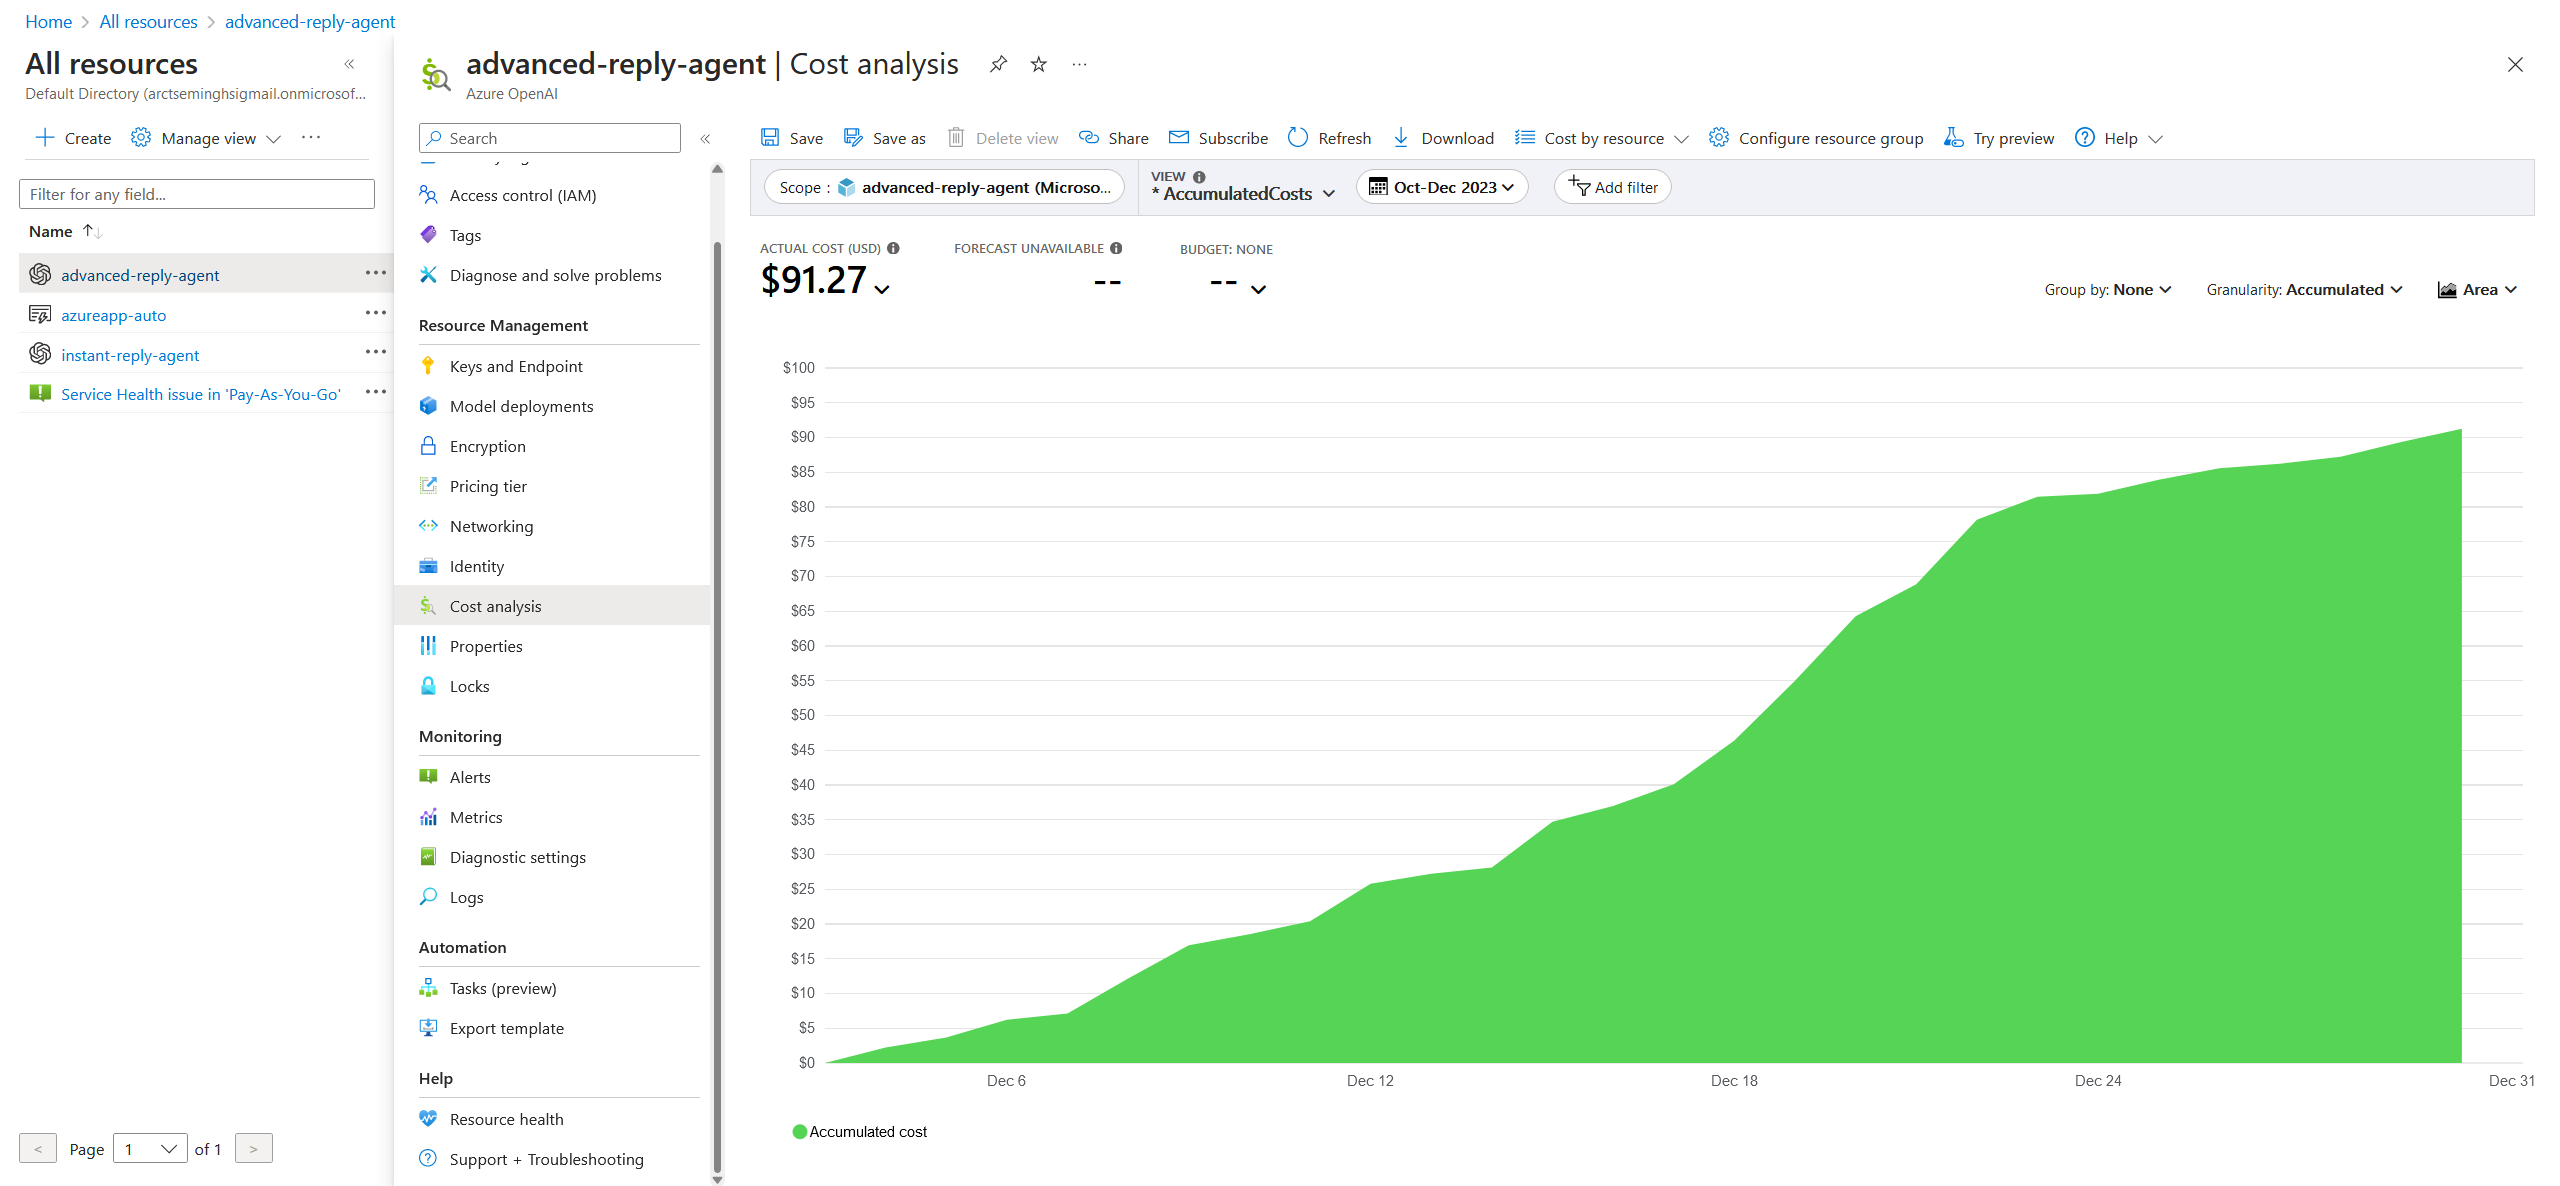The width and height of the screenshot is (2560, 1186).
Task: Click the Refresh toolbar icon
Action: [1298, 138]
